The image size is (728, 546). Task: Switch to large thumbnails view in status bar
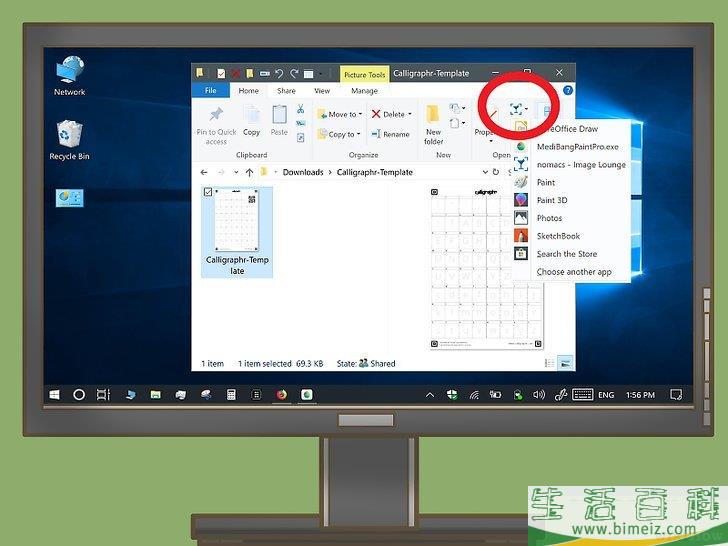[565, 363]
